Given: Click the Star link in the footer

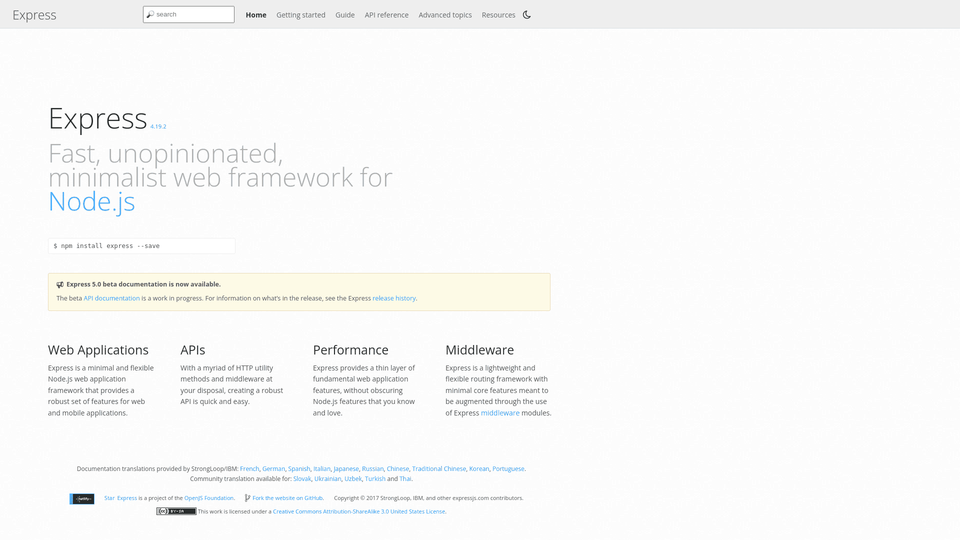Looking at the screenshot, I should (109, 498).
